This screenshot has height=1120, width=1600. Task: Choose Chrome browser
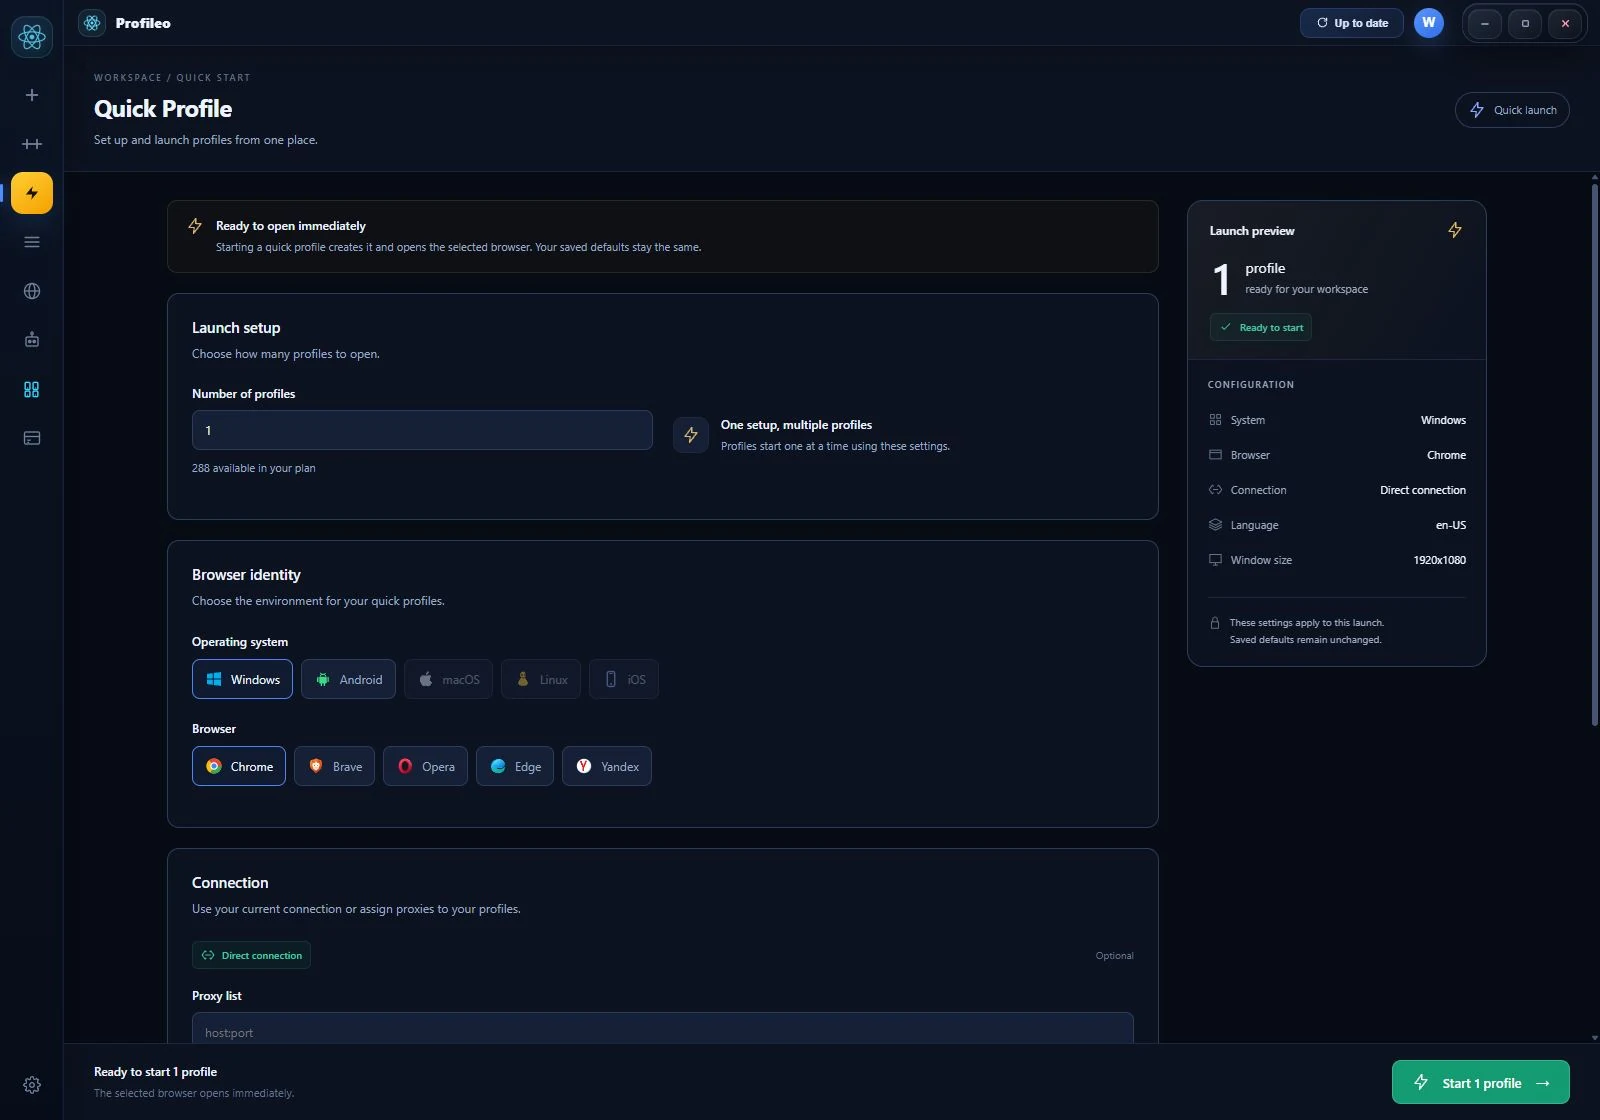[239, 766]
